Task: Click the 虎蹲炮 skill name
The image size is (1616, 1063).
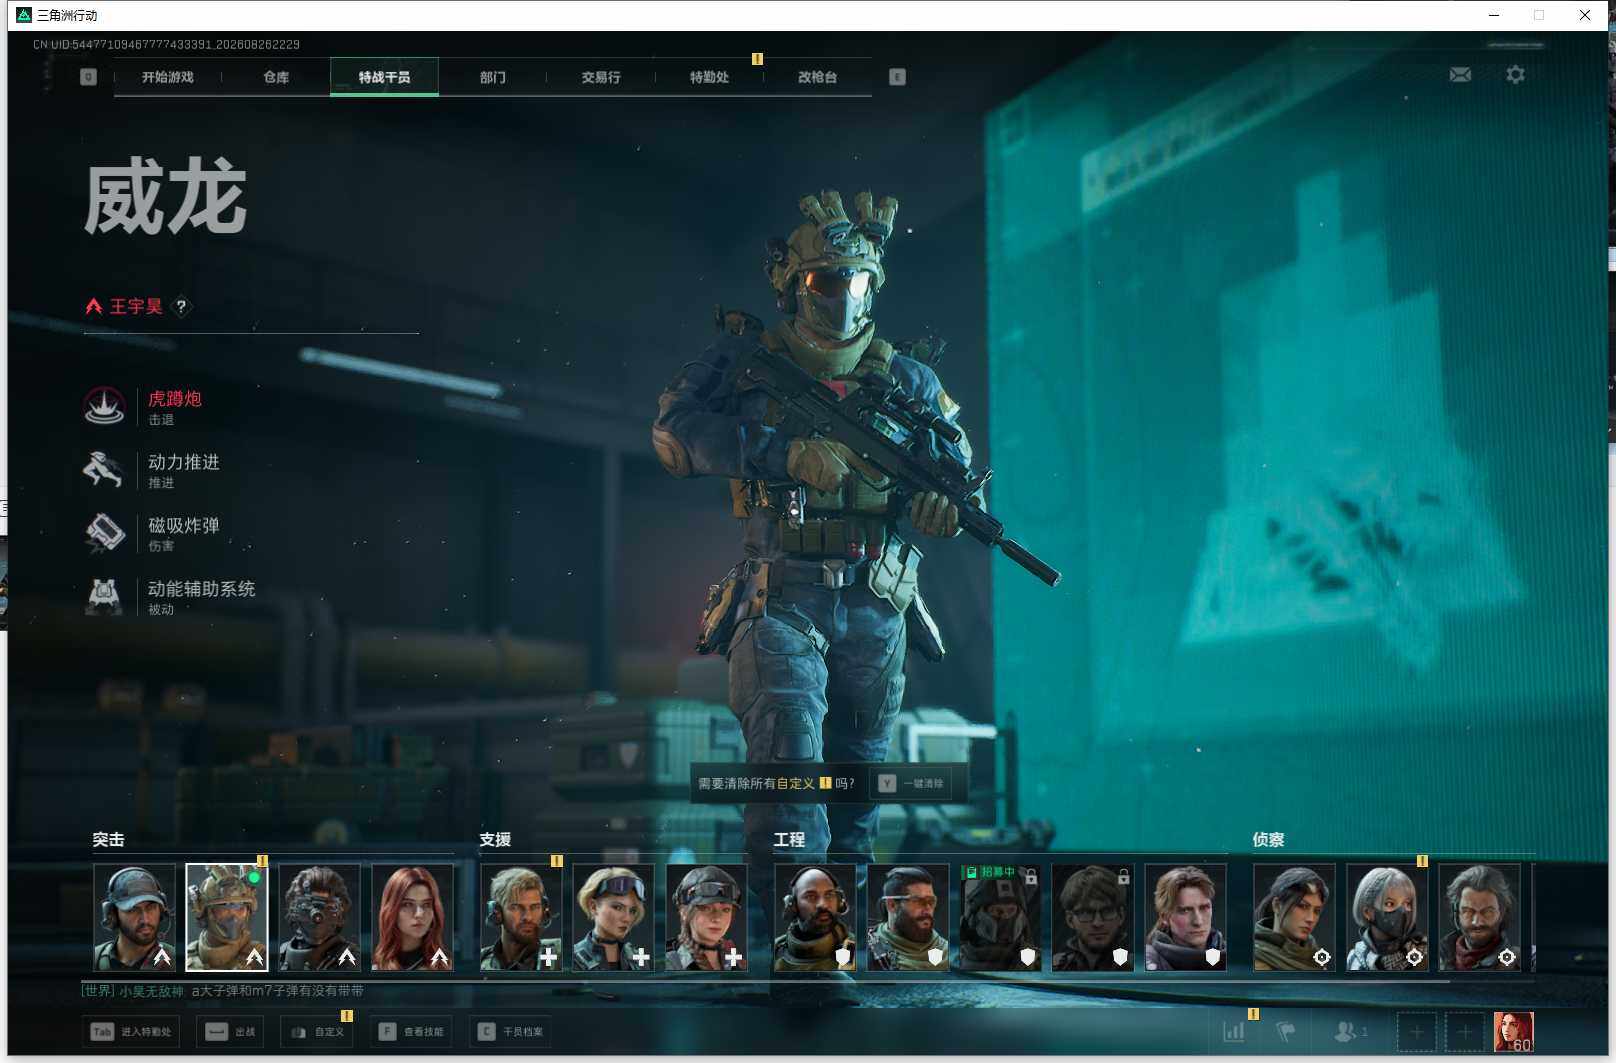Action: (x=175, y=398)
